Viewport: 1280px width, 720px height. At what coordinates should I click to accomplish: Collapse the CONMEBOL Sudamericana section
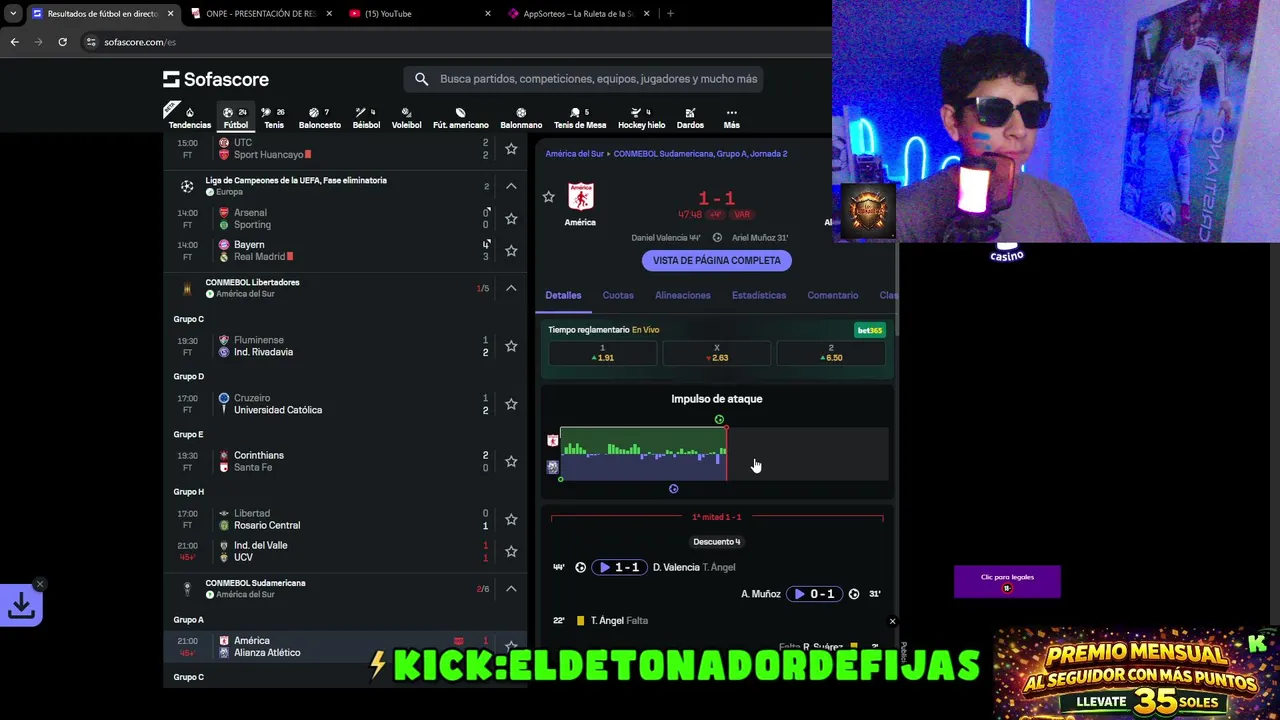[511, 589]
